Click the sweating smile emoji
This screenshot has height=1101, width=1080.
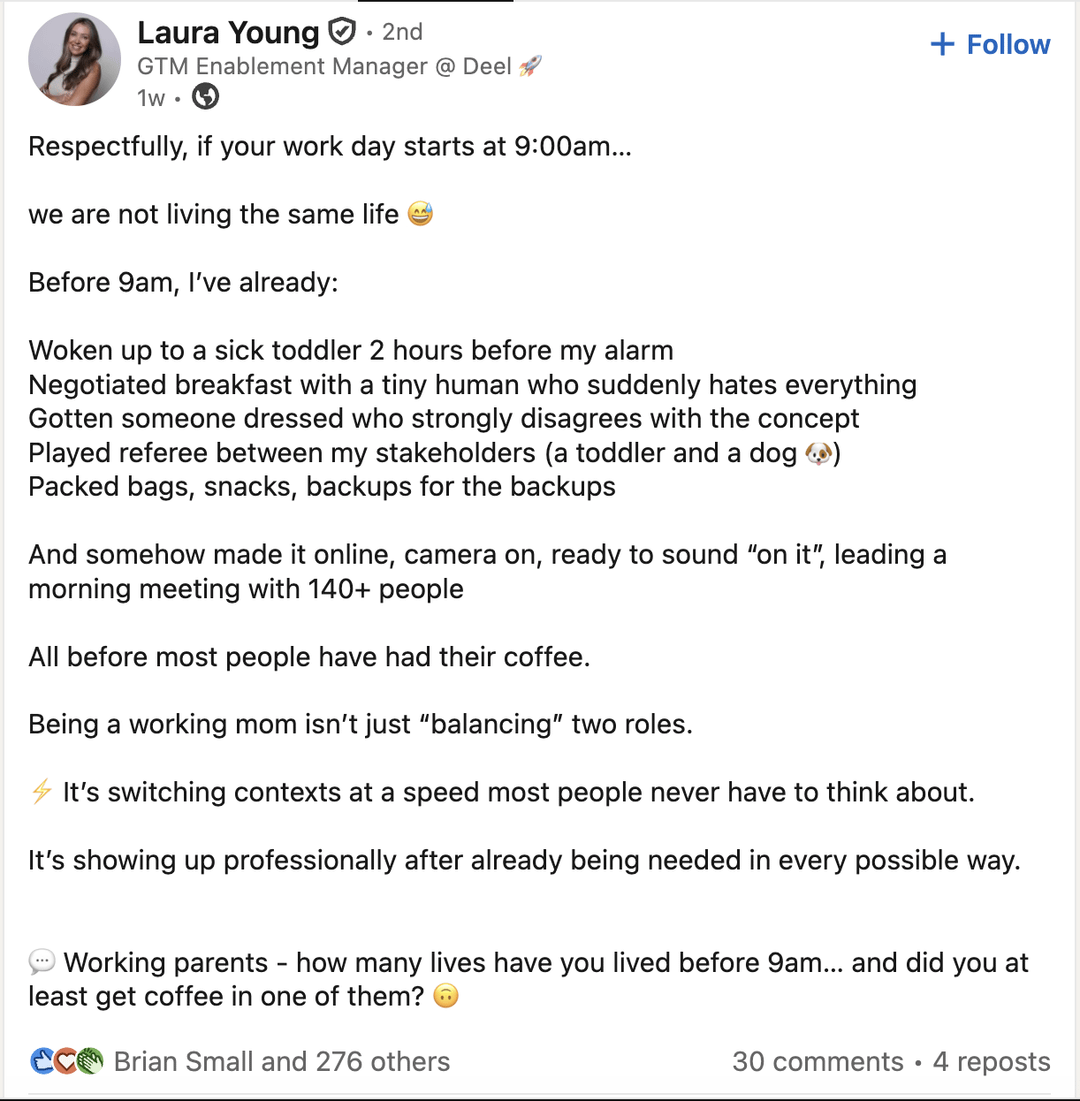(420, 214)
